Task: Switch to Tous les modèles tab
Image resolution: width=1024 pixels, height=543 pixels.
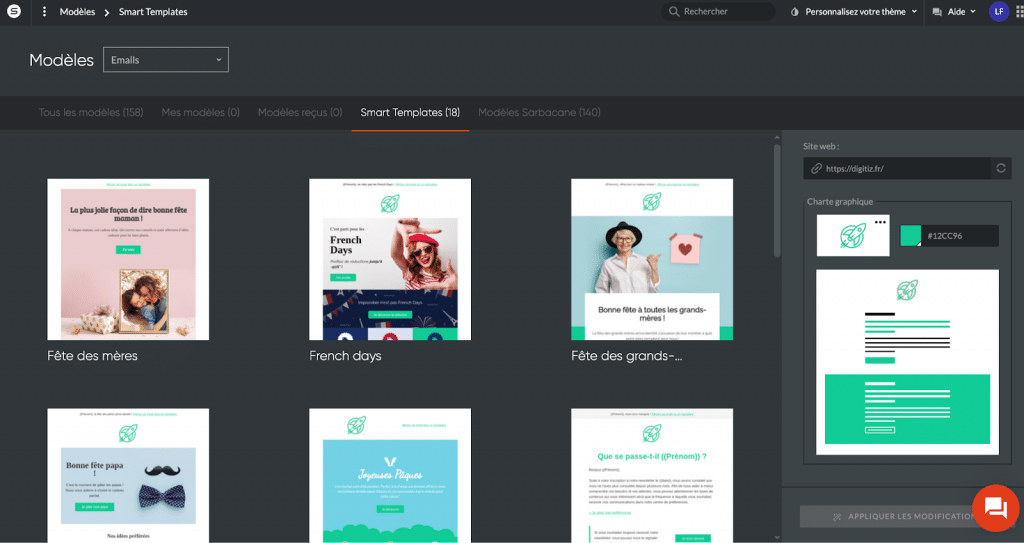Action: click(91, 113)
